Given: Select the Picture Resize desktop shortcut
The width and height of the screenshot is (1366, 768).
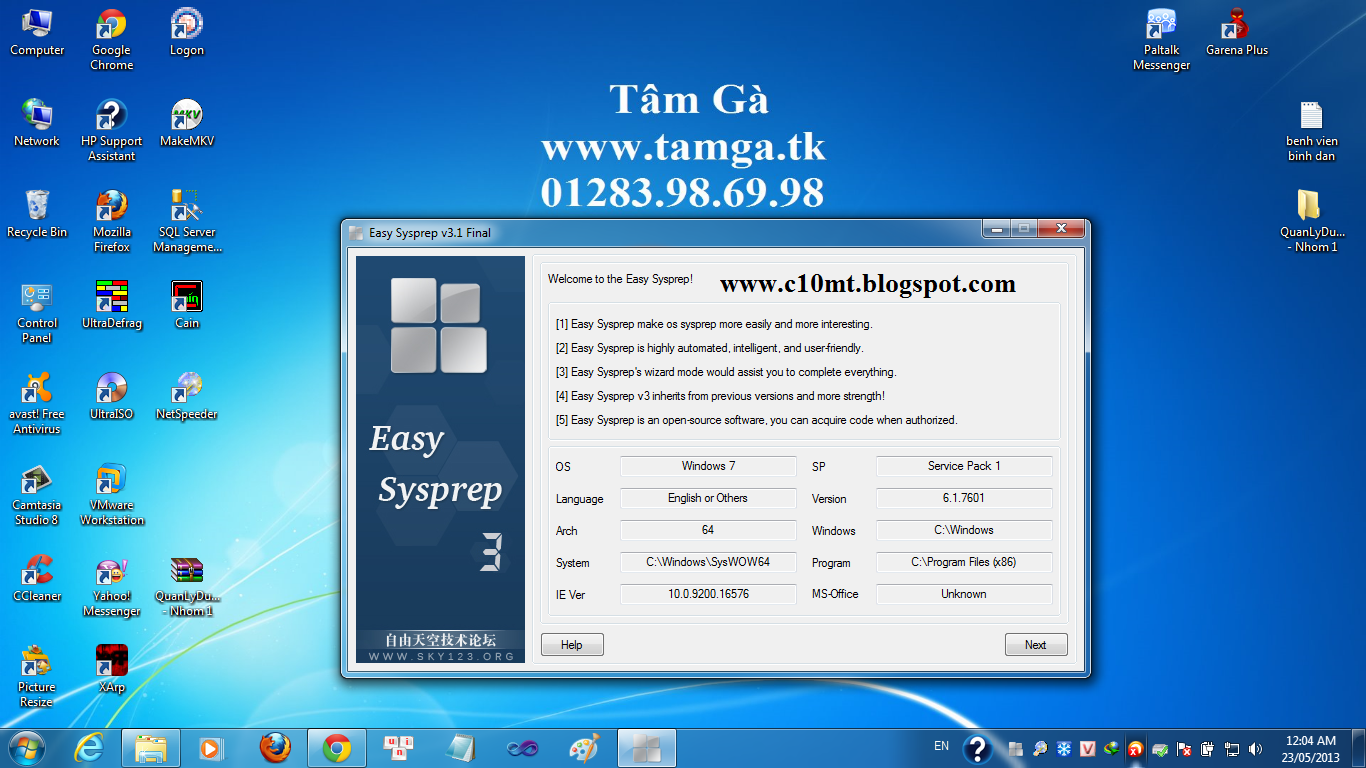Looking at the screenshot, I should [37, 677].
